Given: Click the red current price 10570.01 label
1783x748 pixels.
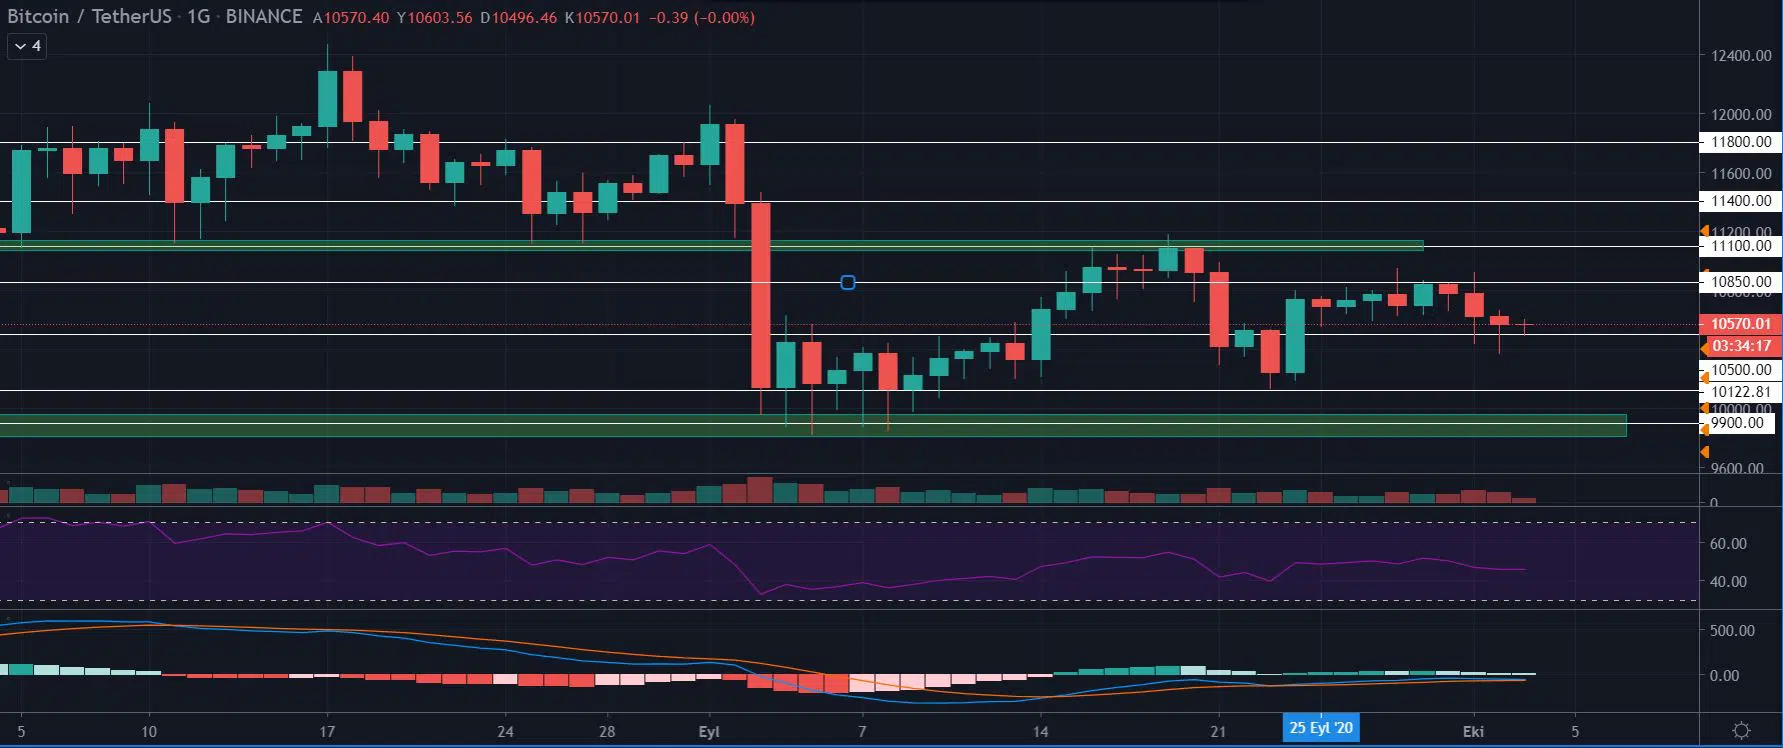Looking at the screenshot, I should coord(1740,324).
